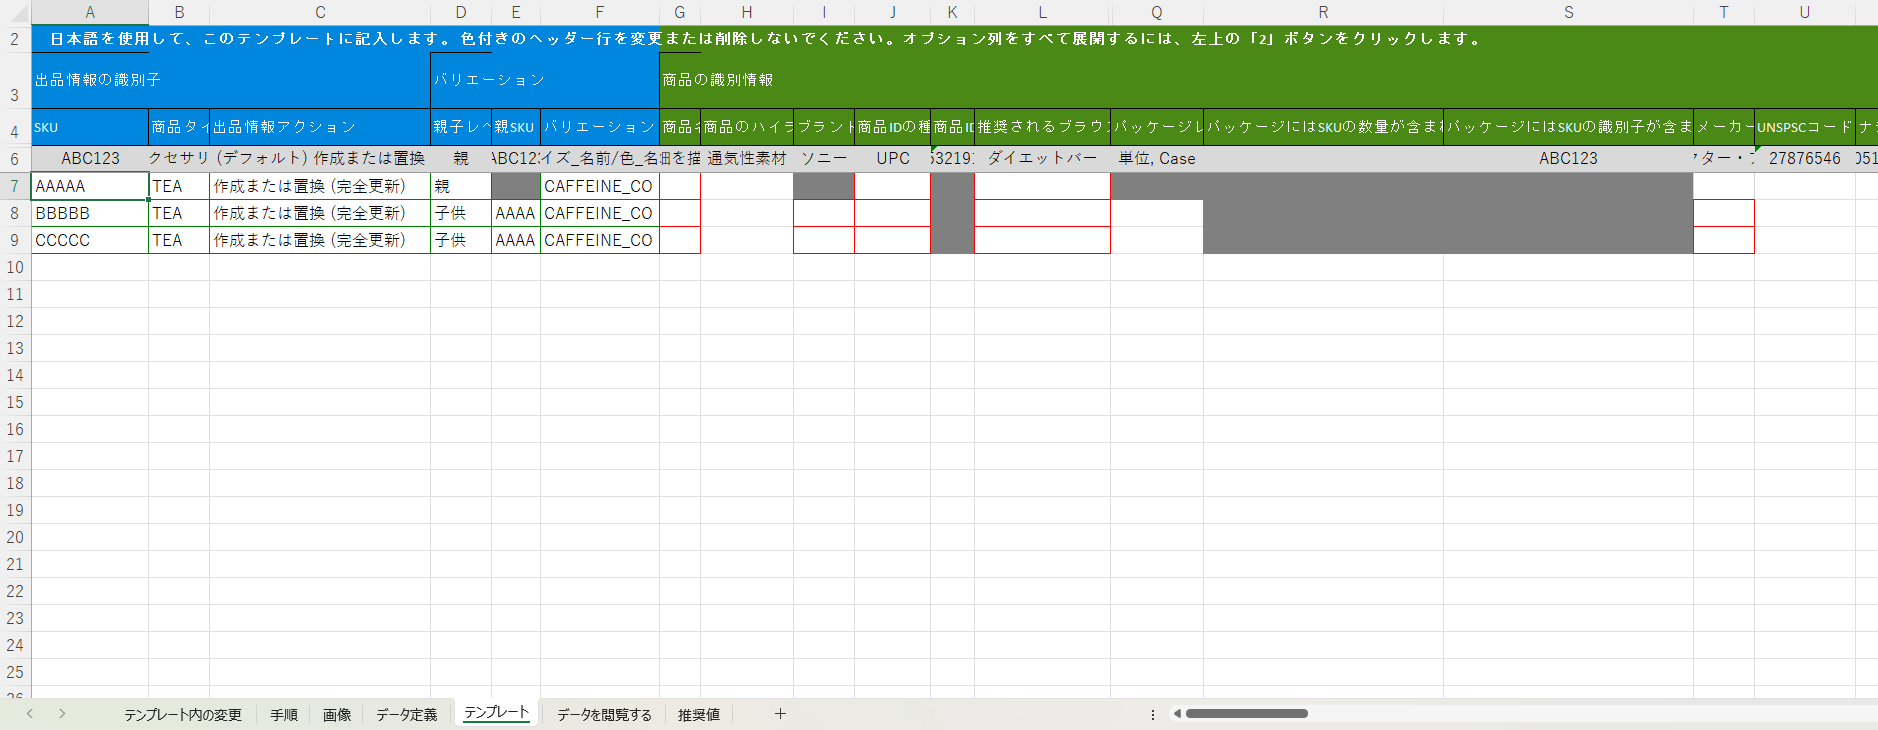
Task: Select row 6 header
Action: pyautogui.click(x=15, y=159)
